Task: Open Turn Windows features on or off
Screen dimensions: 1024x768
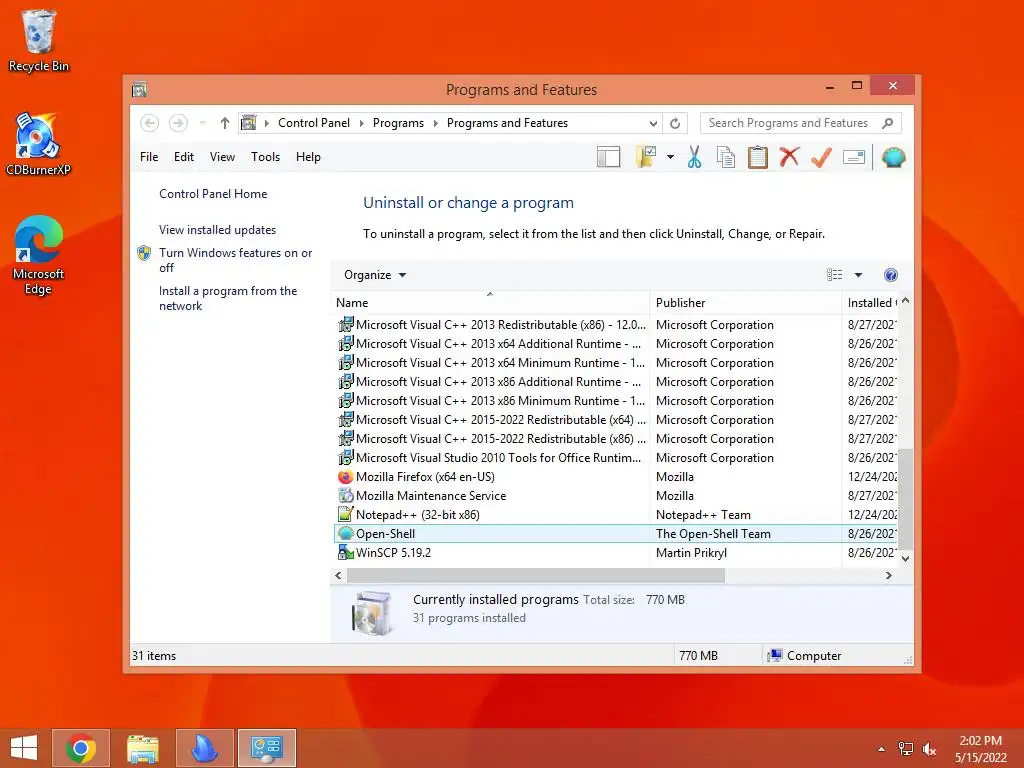Action: (235, 260)
